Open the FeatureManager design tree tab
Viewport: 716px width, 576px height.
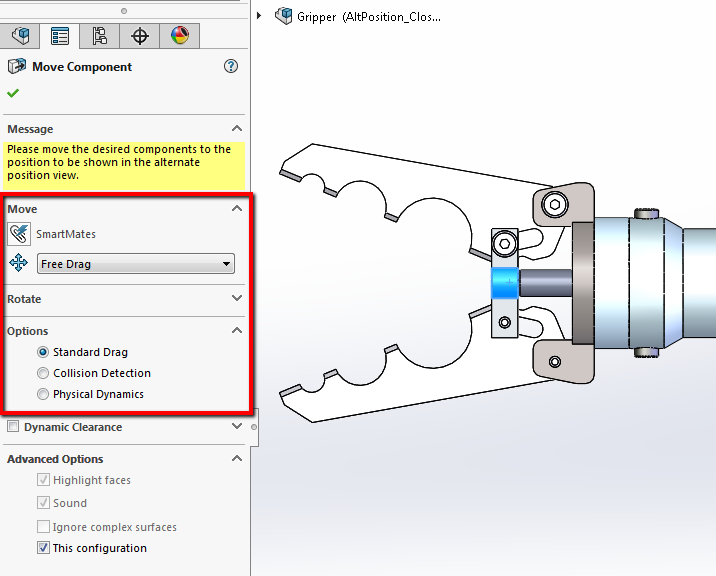[19, 36]
